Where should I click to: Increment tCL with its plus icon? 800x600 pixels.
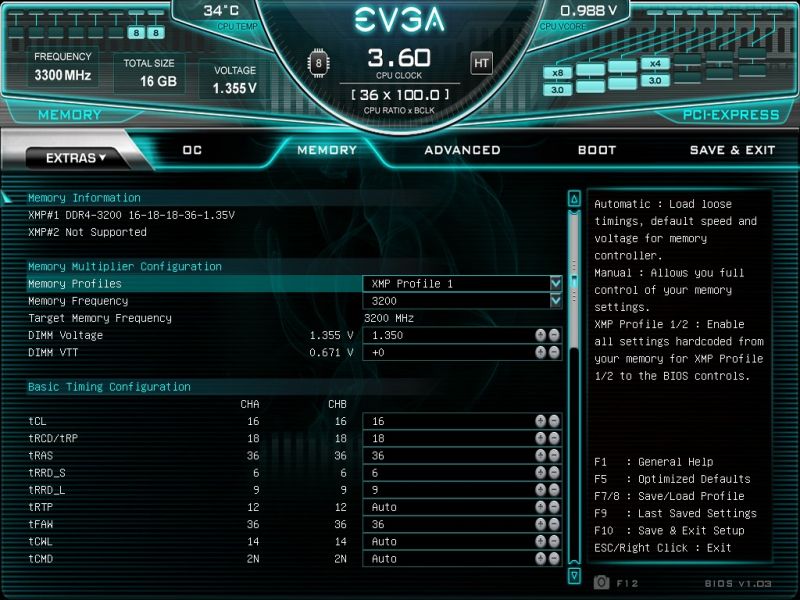[x=540, y=421]
